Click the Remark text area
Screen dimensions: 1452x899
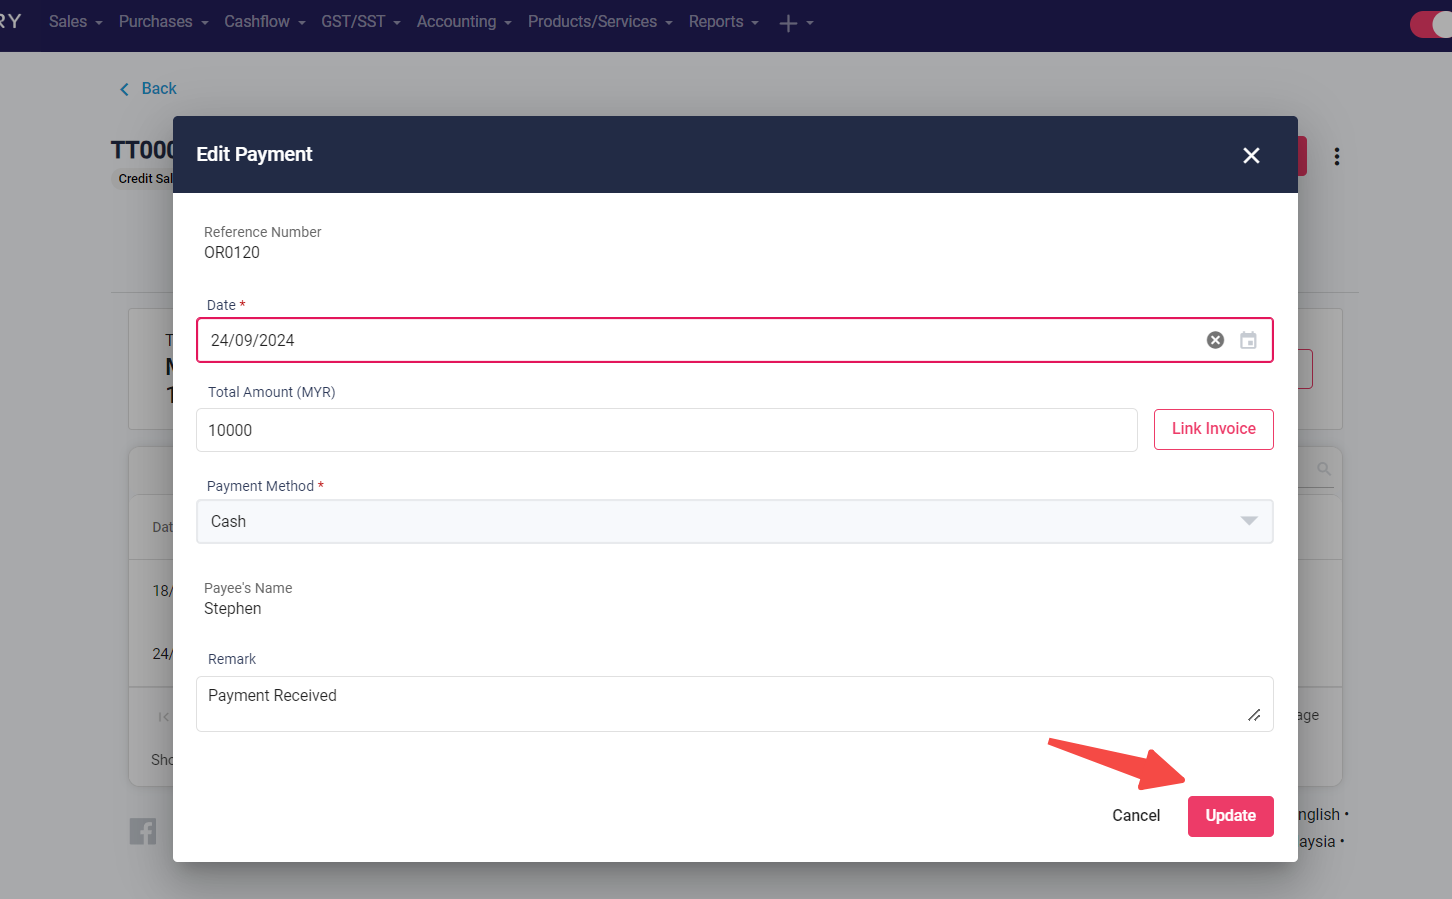(734, 704)
